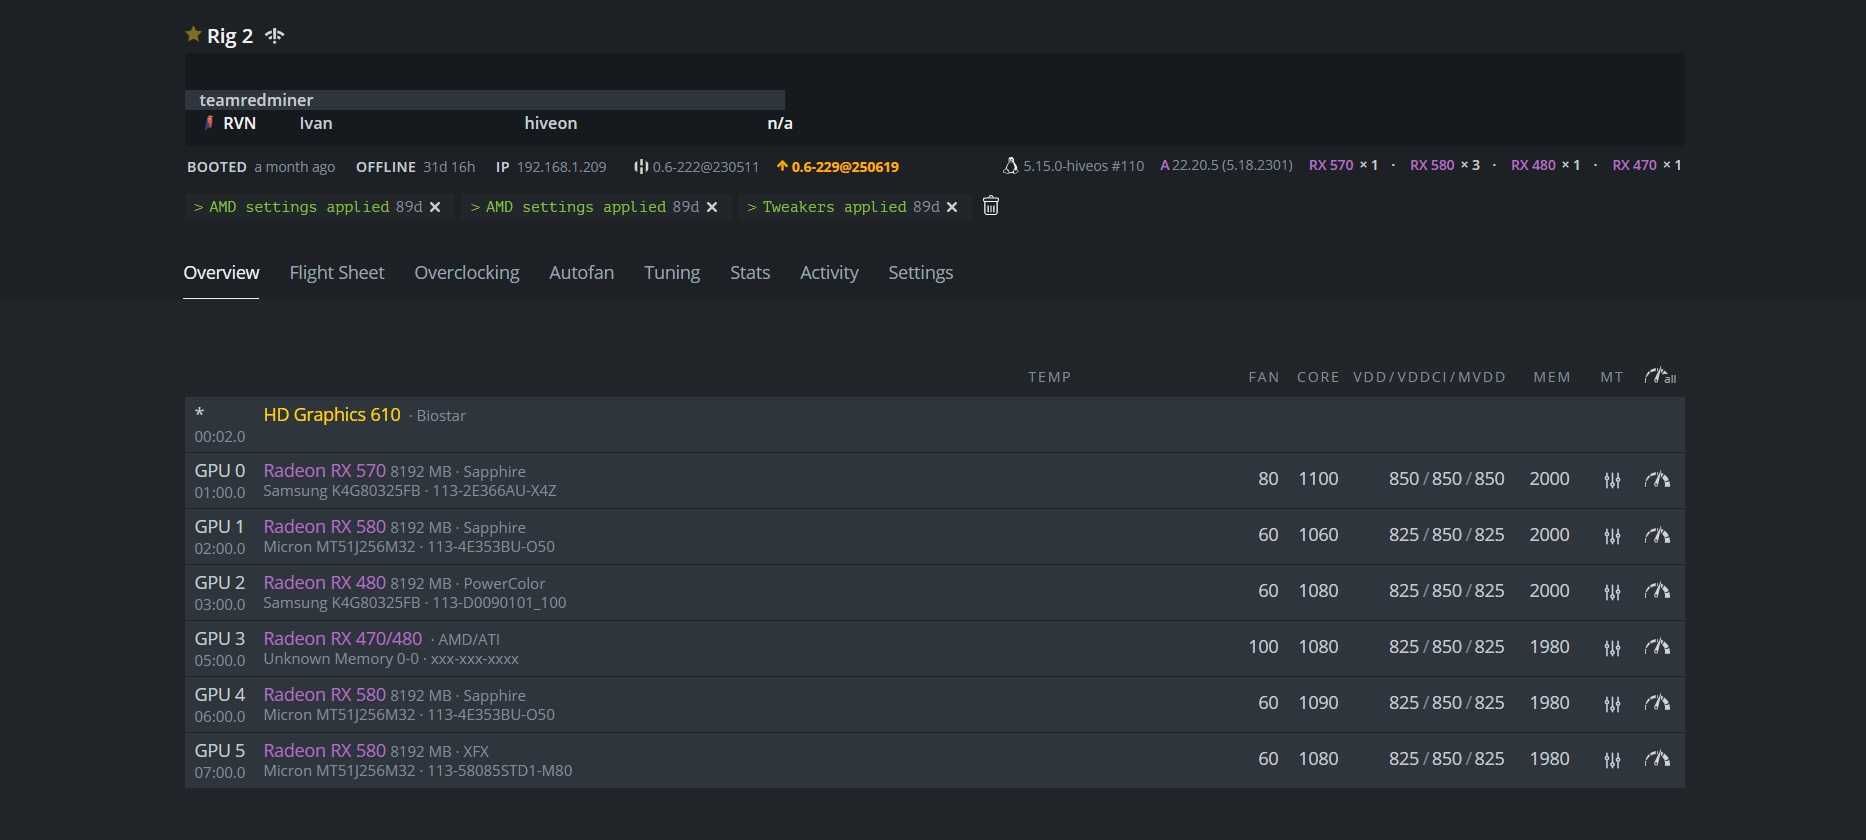1866x840 pixels.
Task: Click GPU 5 memory clock 1980
Action: (1549, 759)
